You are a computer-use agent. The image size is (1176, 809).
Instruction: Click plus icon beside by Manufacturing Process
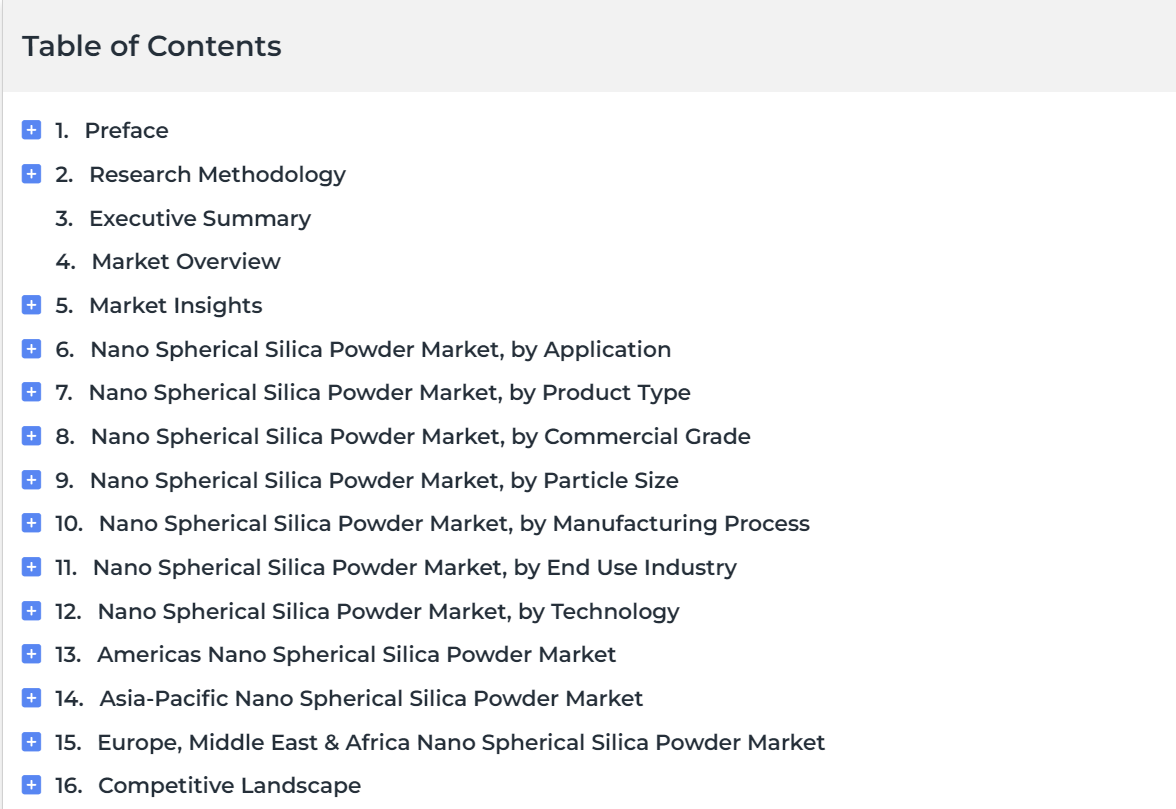point(32,523)
